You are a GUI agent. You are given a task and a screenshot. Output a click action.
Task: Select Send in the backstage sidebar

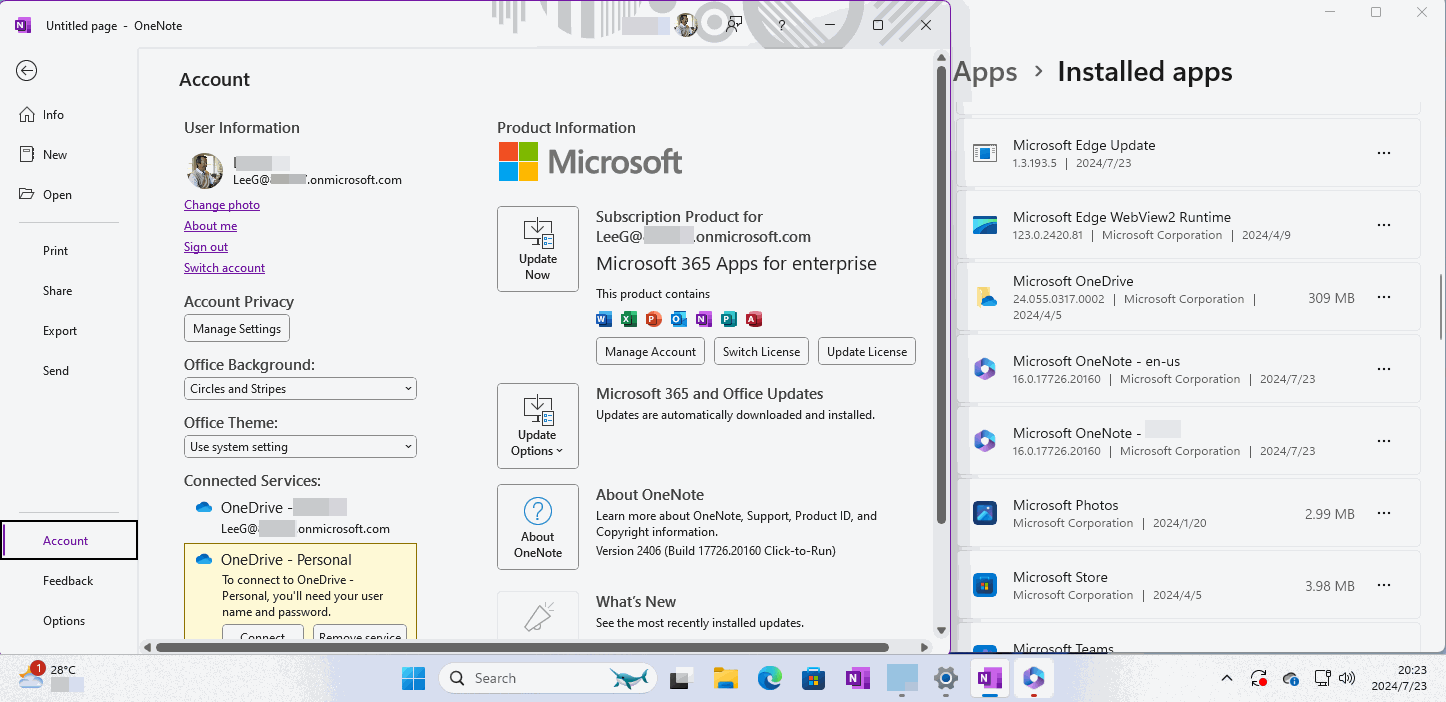click(x=69, y=371)
